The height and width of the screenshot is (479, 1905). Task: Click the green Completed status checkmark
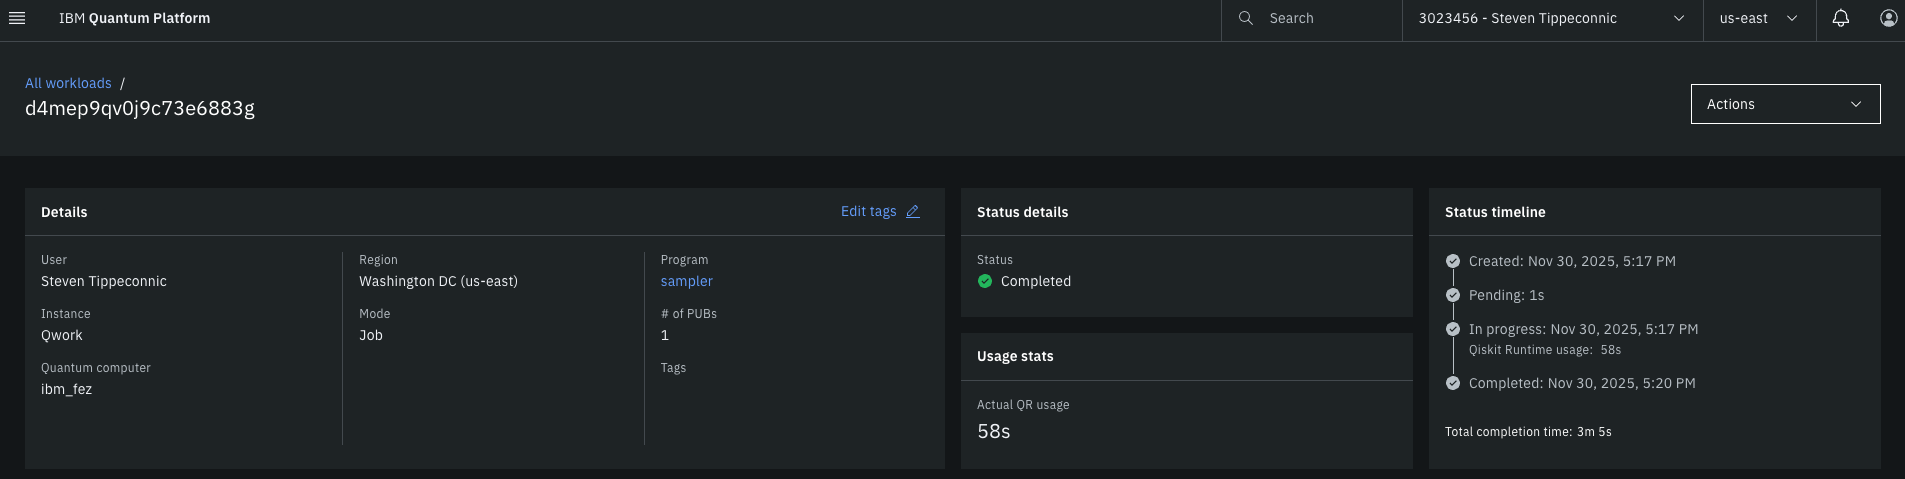985,281
